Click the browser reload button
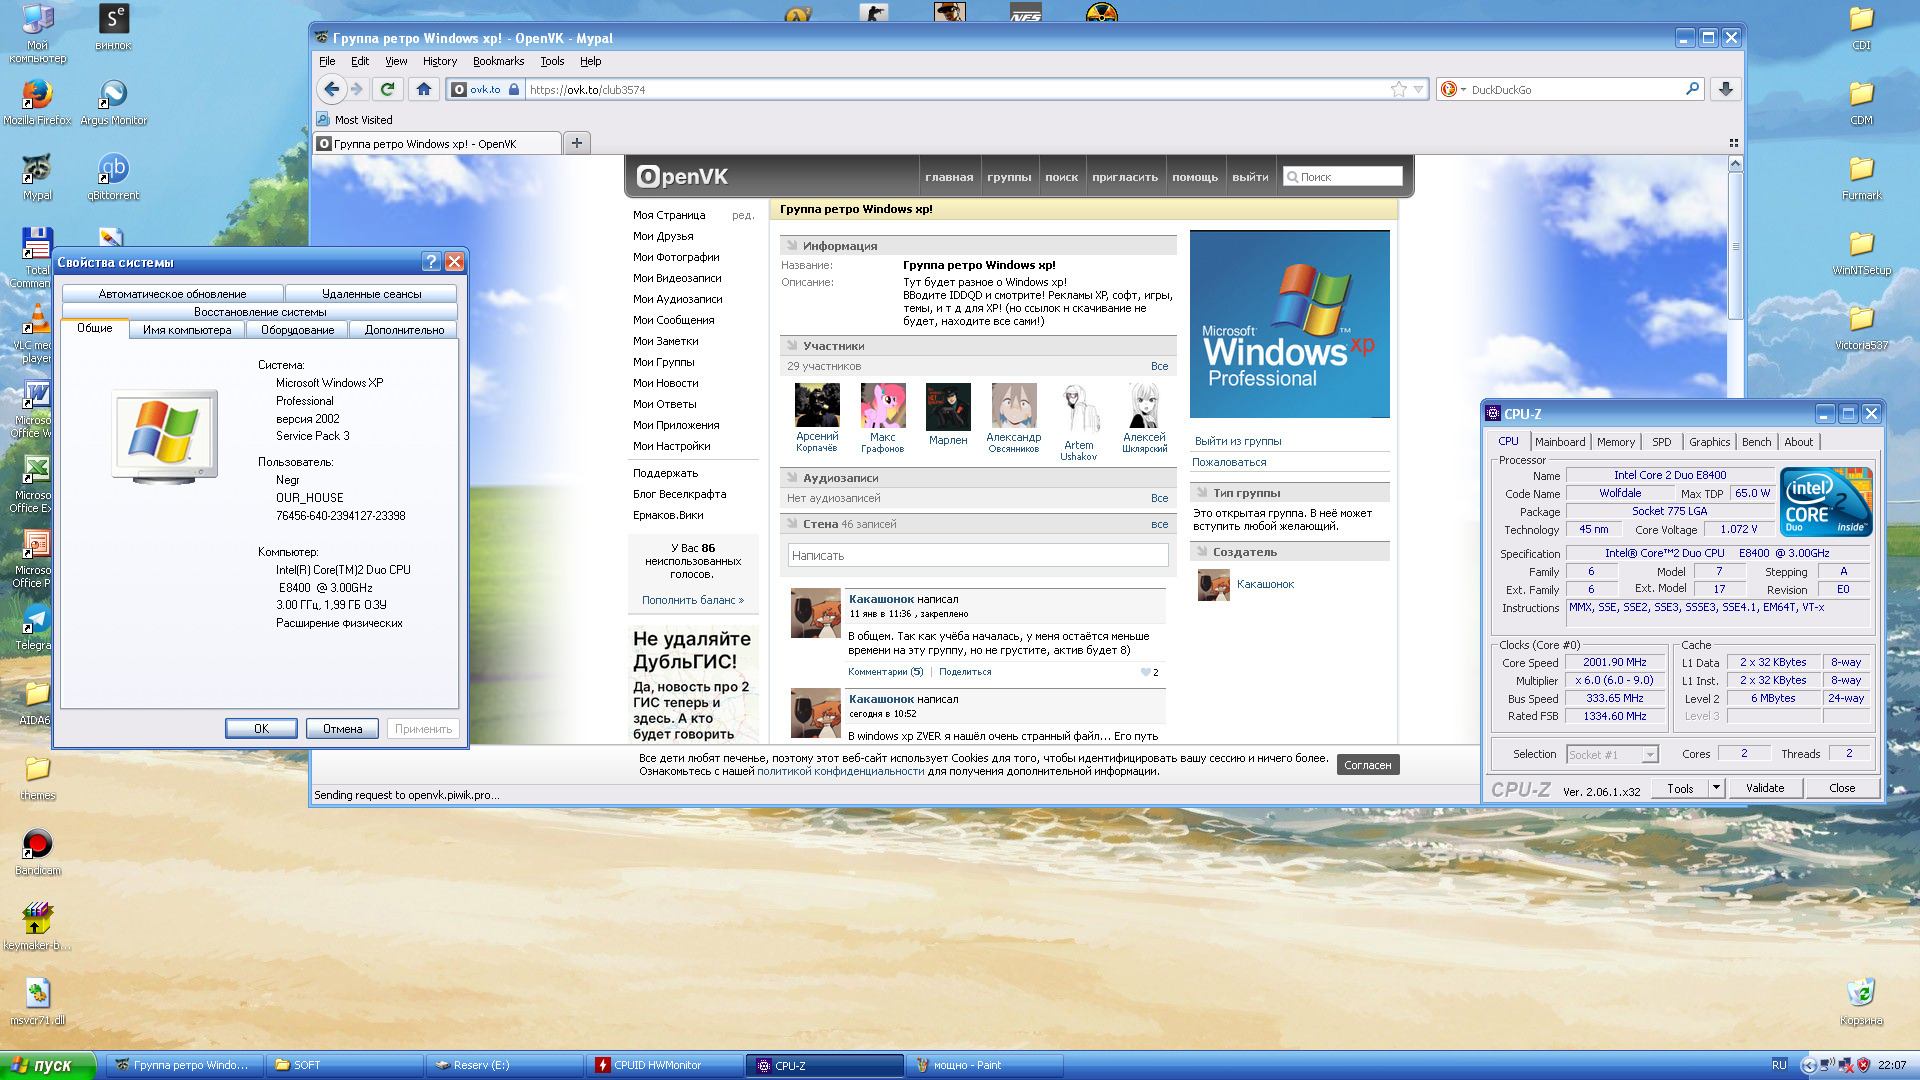The image size is (1920, 1080). coord(388,89)
